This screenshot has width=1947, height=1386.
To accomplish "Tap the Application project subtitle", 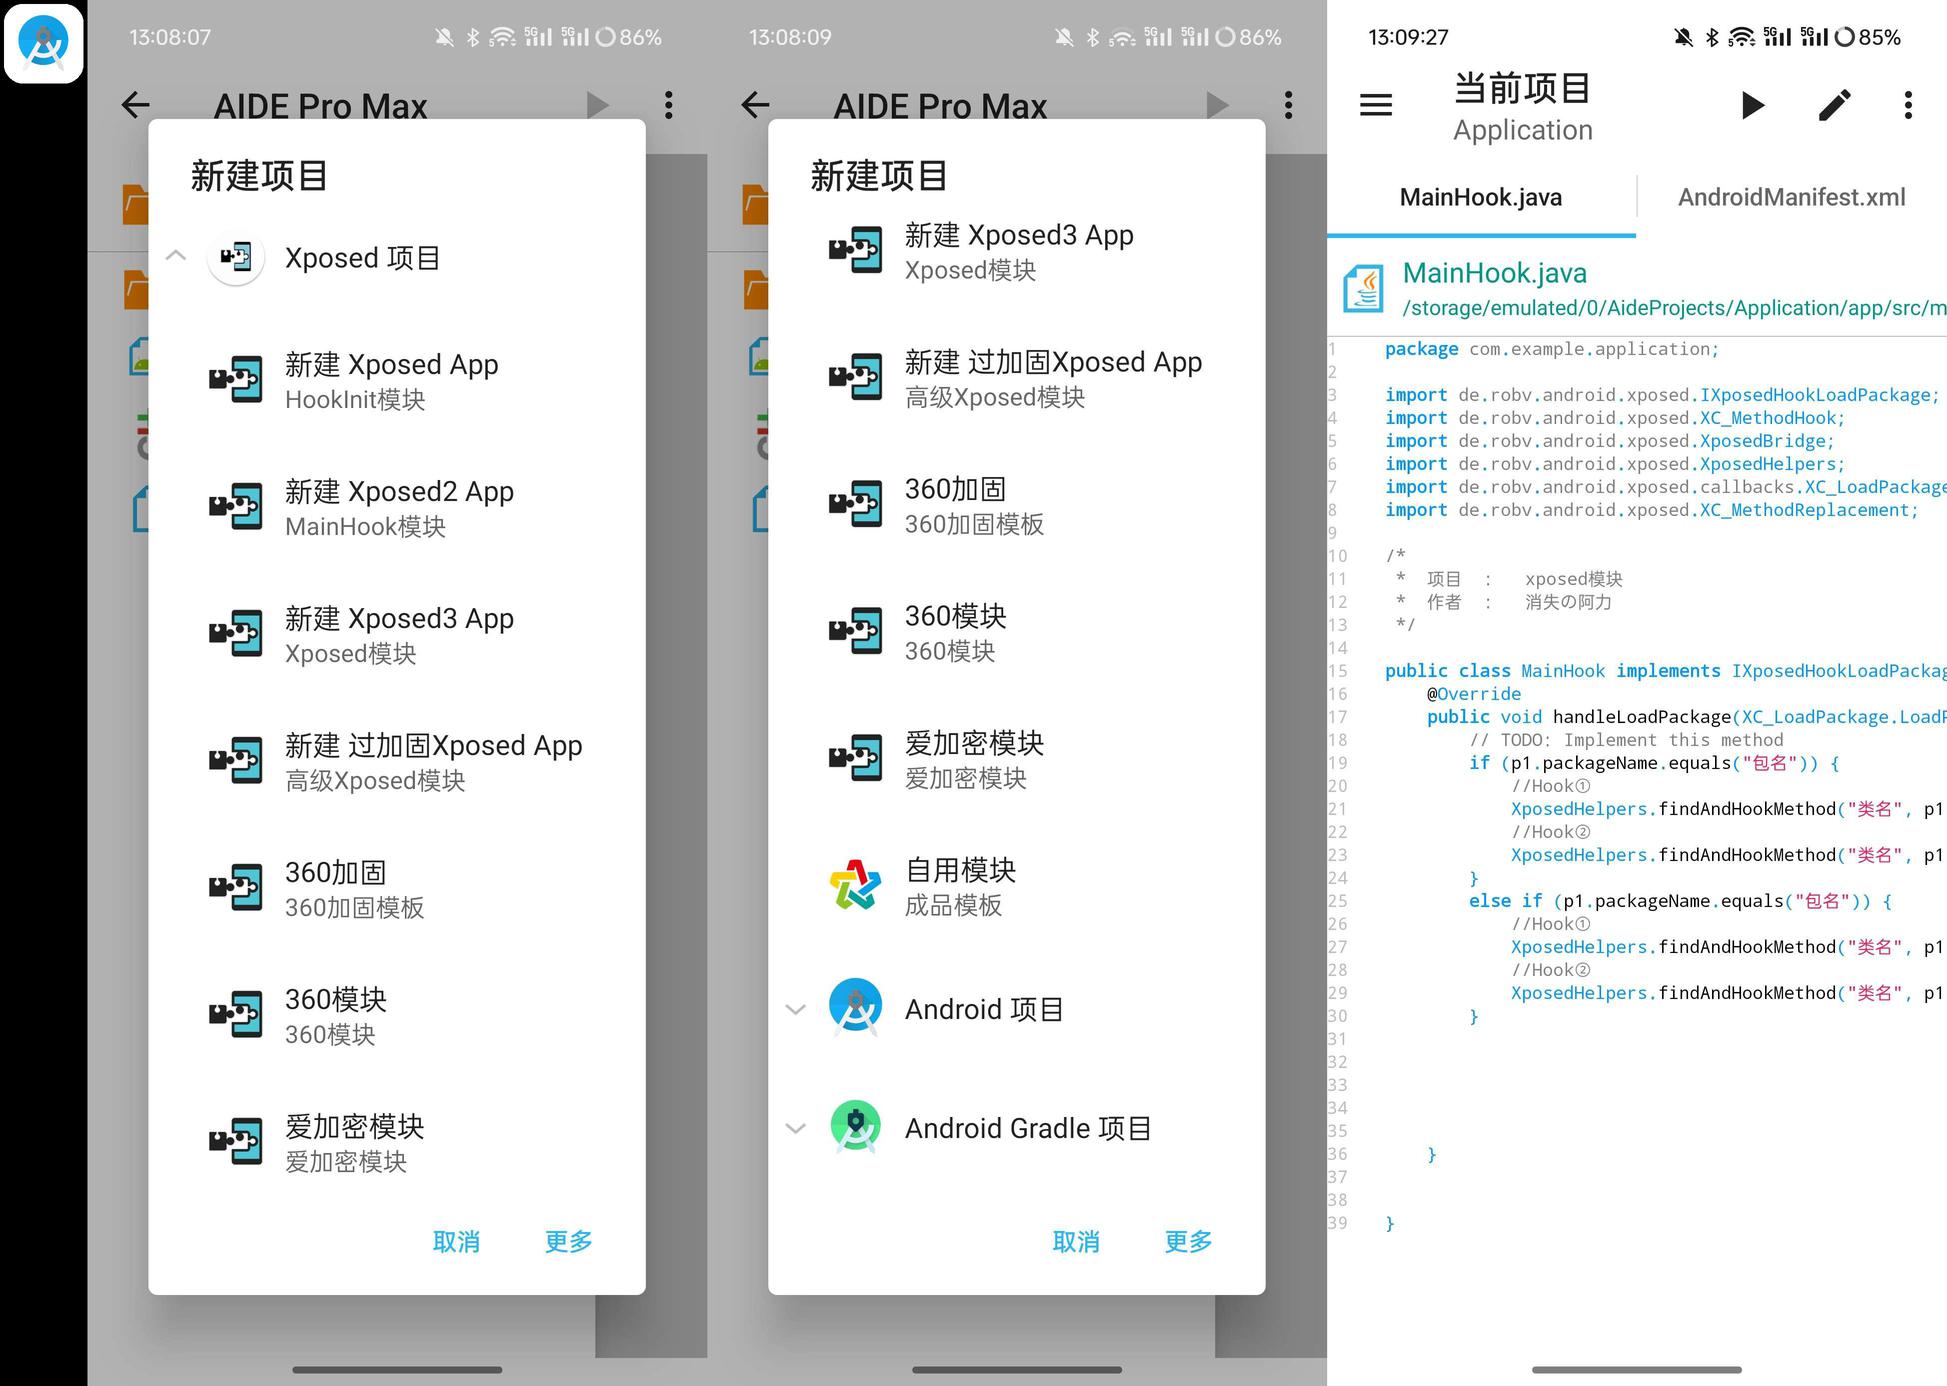I will 1523,130.
